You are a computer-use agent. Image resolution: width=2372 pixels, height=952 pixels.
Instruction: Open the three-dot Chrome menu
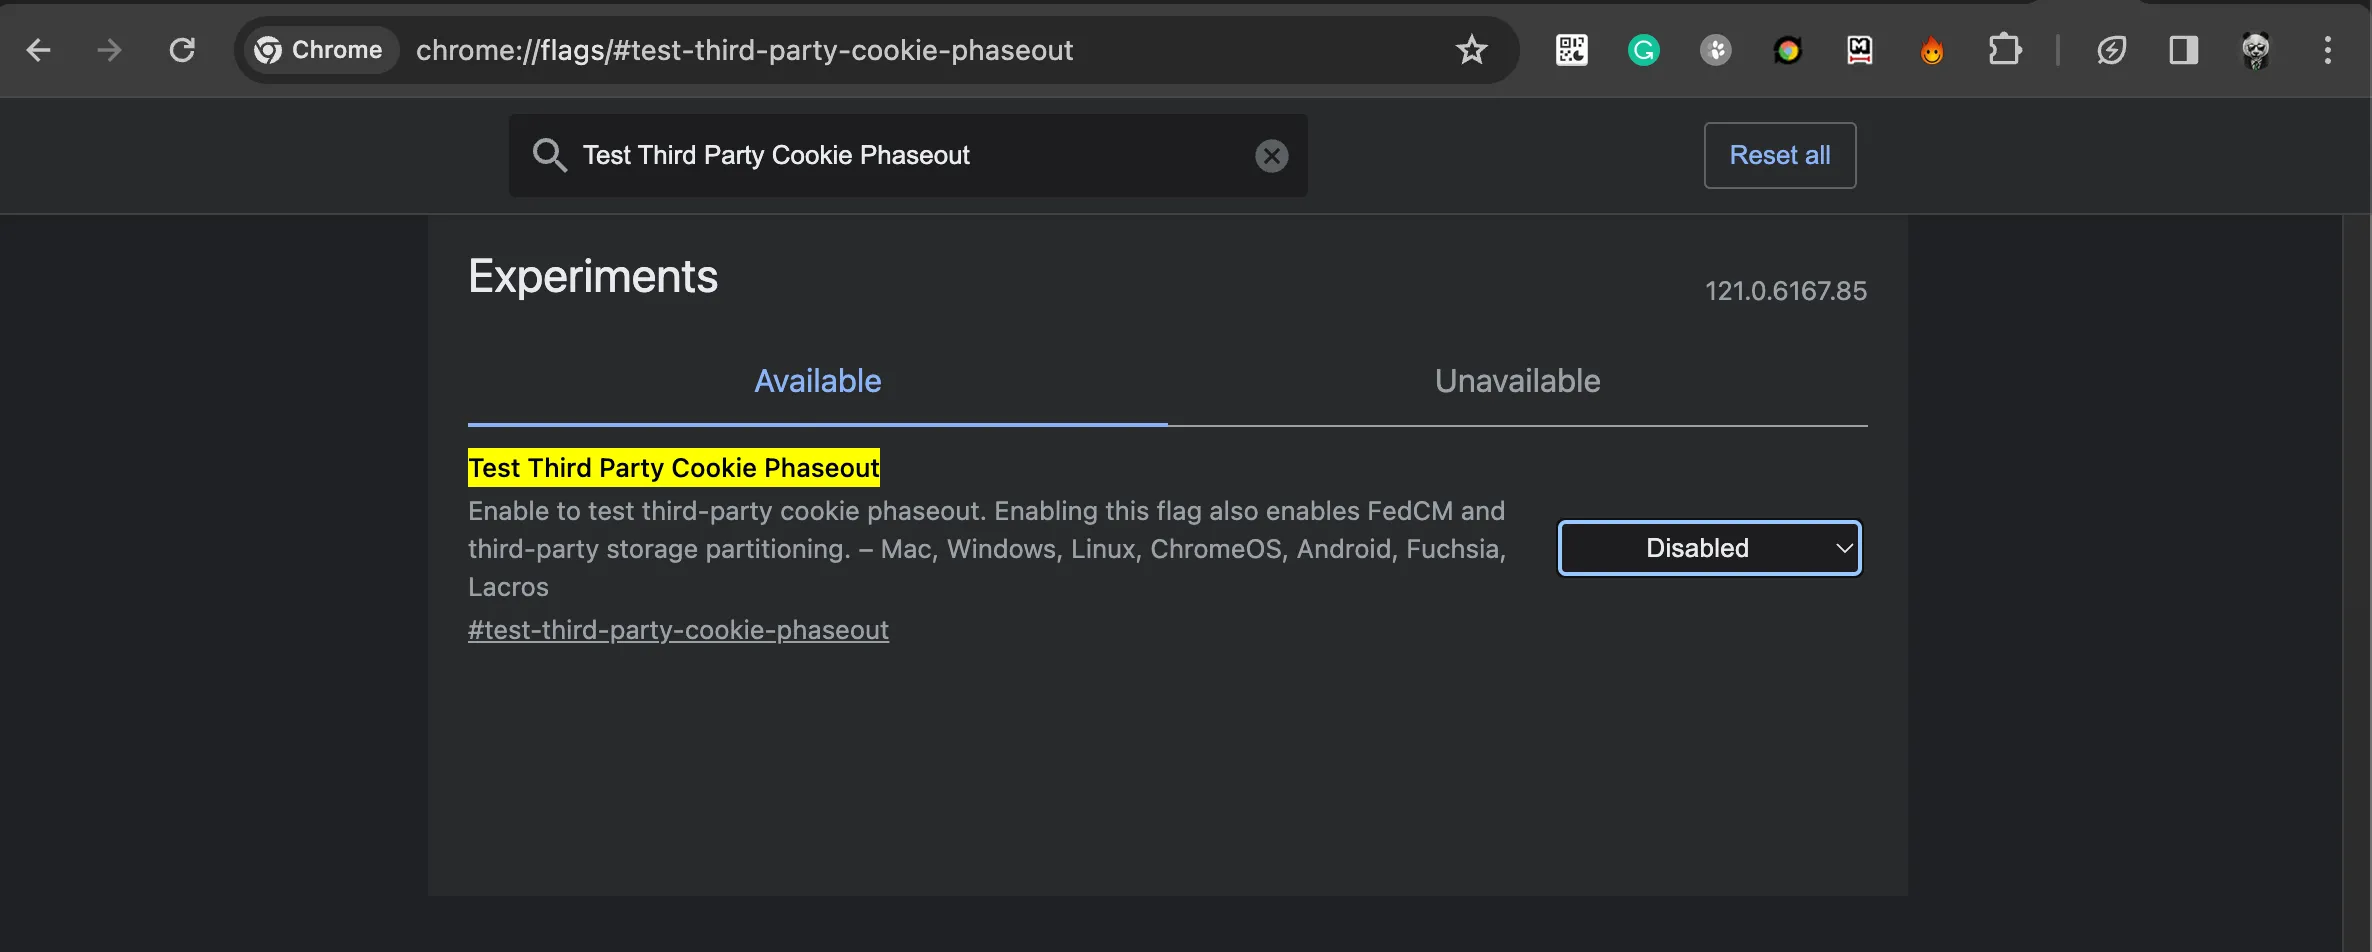[2328, 50]
